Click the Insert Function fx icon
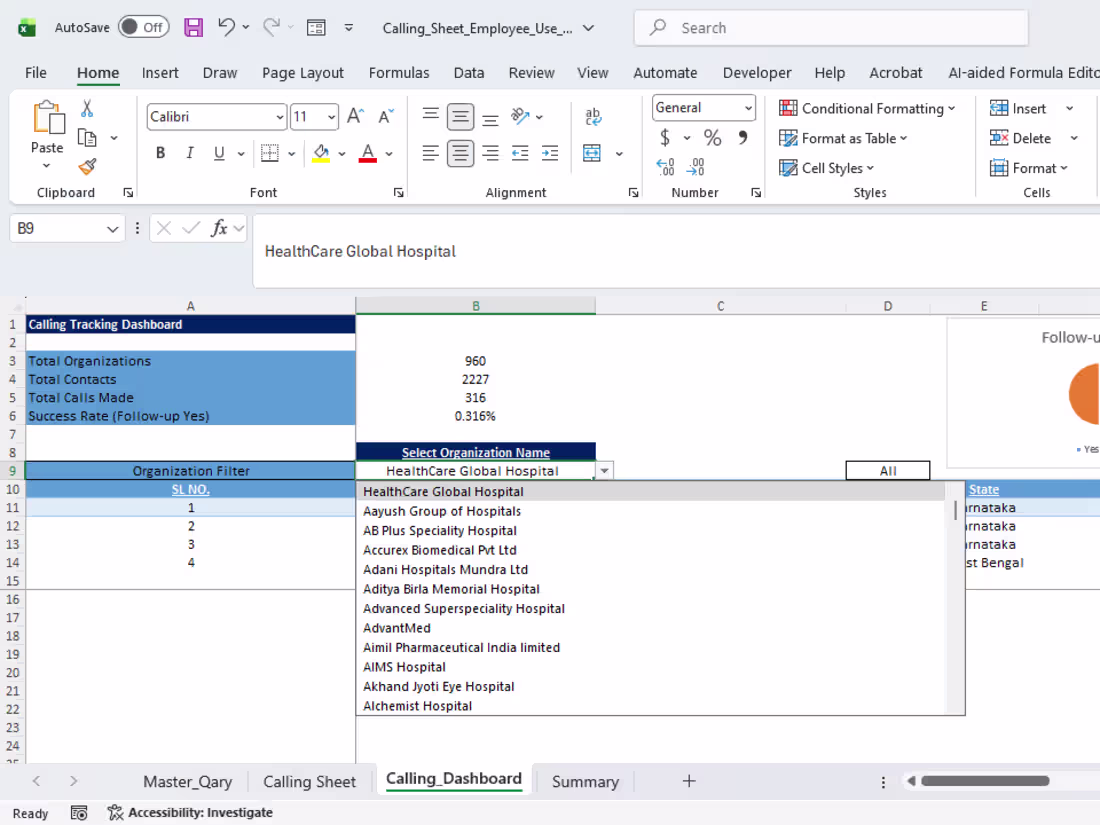The height and width of the screenshot is (825, 1100). click(x=220, y=229)
